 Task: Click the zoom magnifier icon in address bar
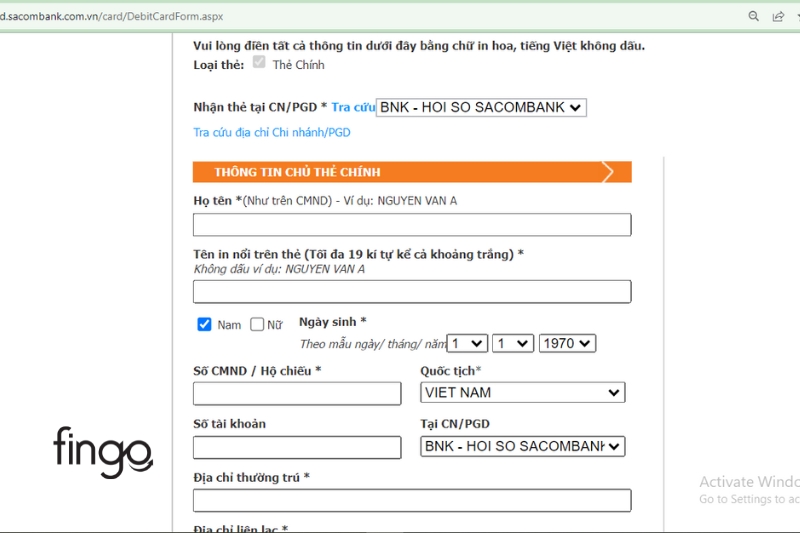click(x=753, y=16)
